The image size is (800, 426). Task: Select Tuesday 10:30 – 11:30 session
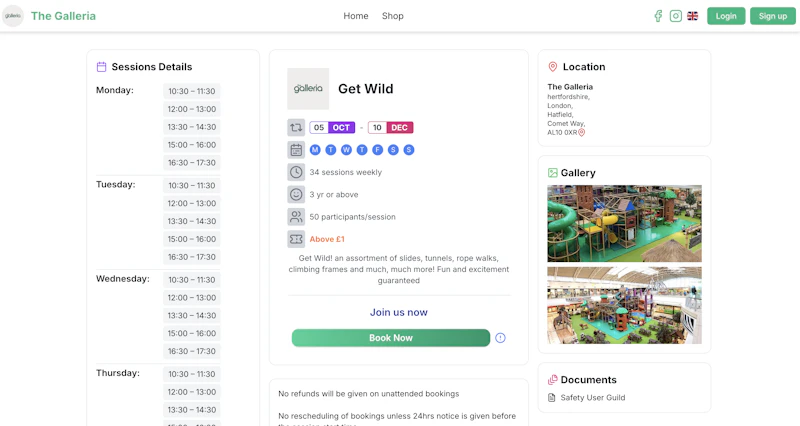[192, 186]
